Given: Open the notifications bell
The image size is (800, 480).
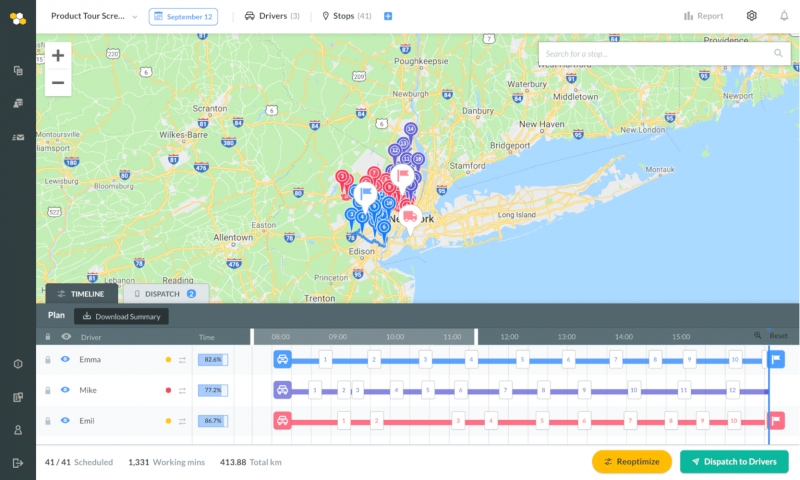Looking at the screenshot, I should [x=784, y=16].
